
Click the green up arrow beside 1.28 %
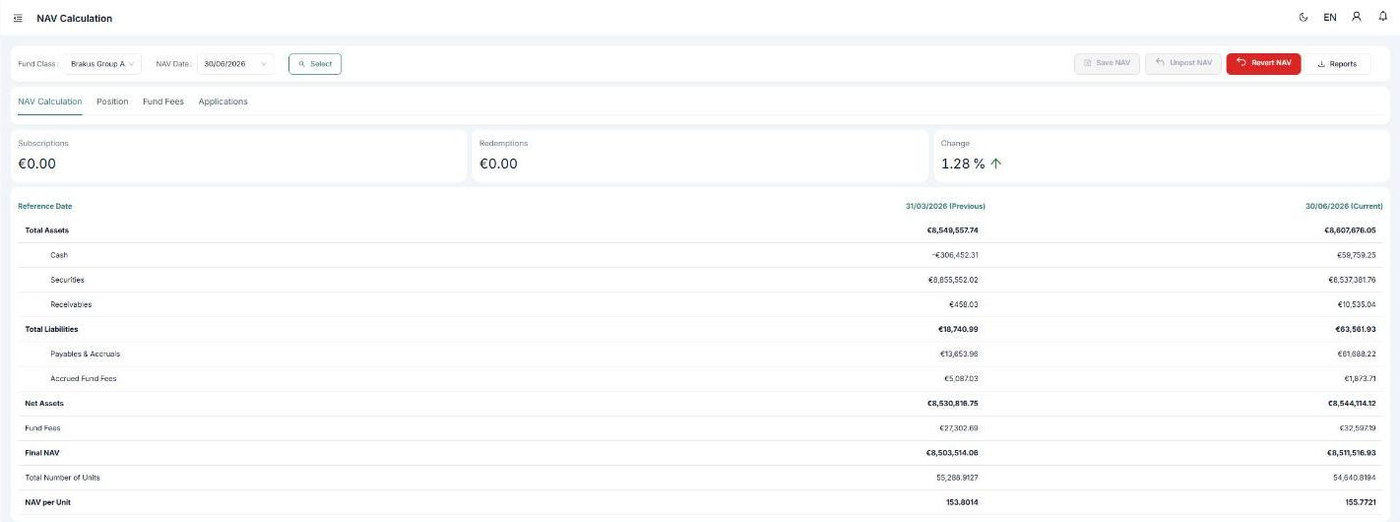tap(996, 164)
